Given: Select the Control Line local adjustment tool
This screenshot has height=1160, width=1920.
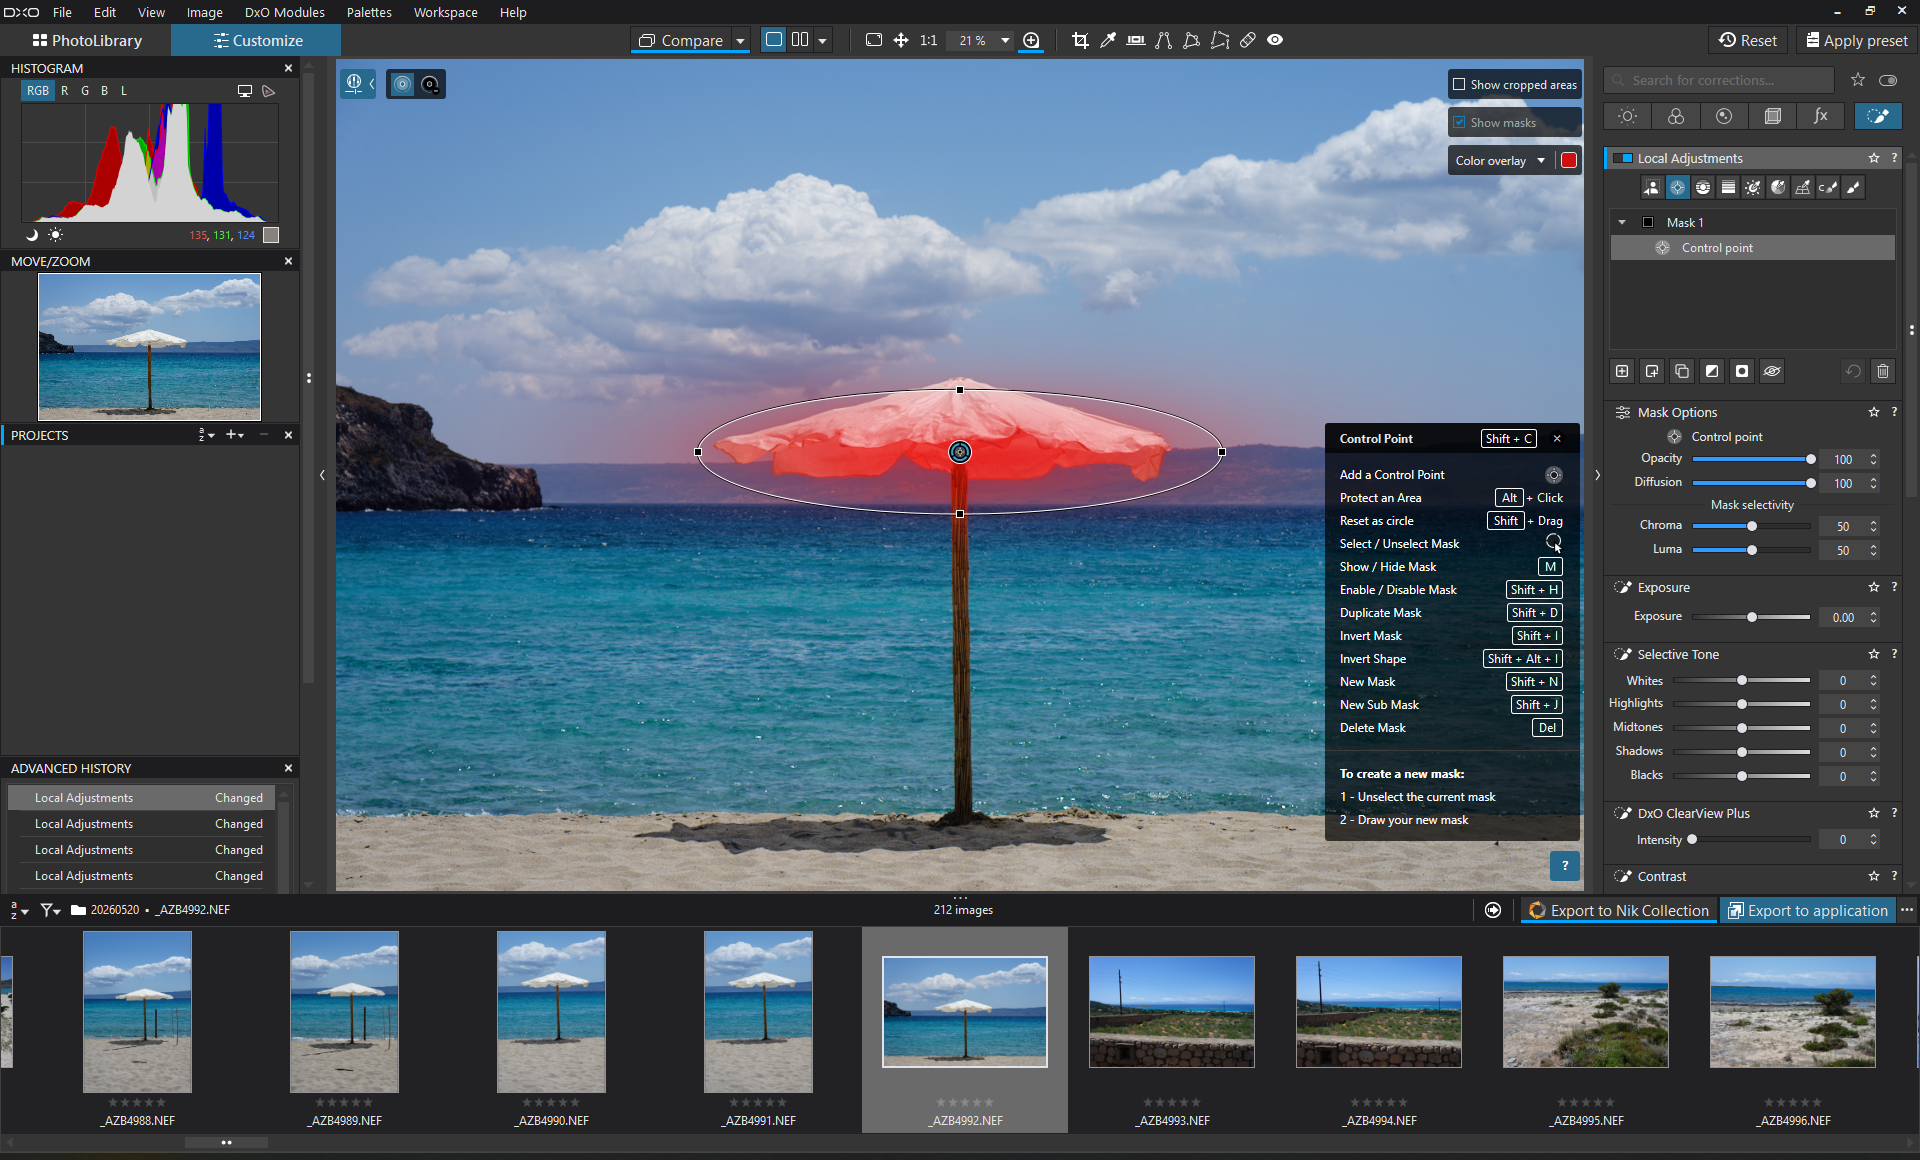Looking at the screenshot, I should [1702, 187].
